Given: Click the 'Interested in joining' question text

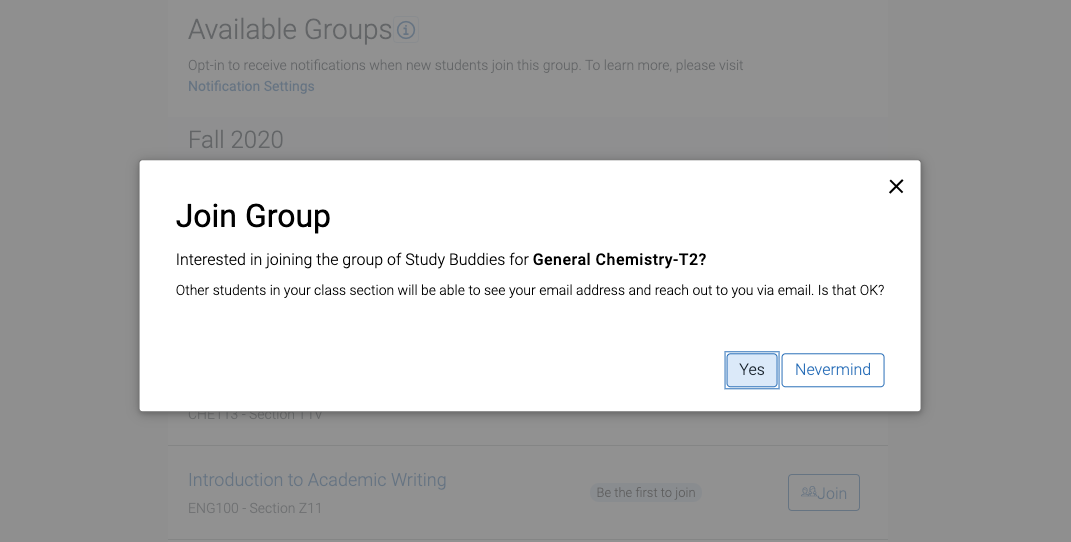Looking at the screenshot, I should [353, 260].
